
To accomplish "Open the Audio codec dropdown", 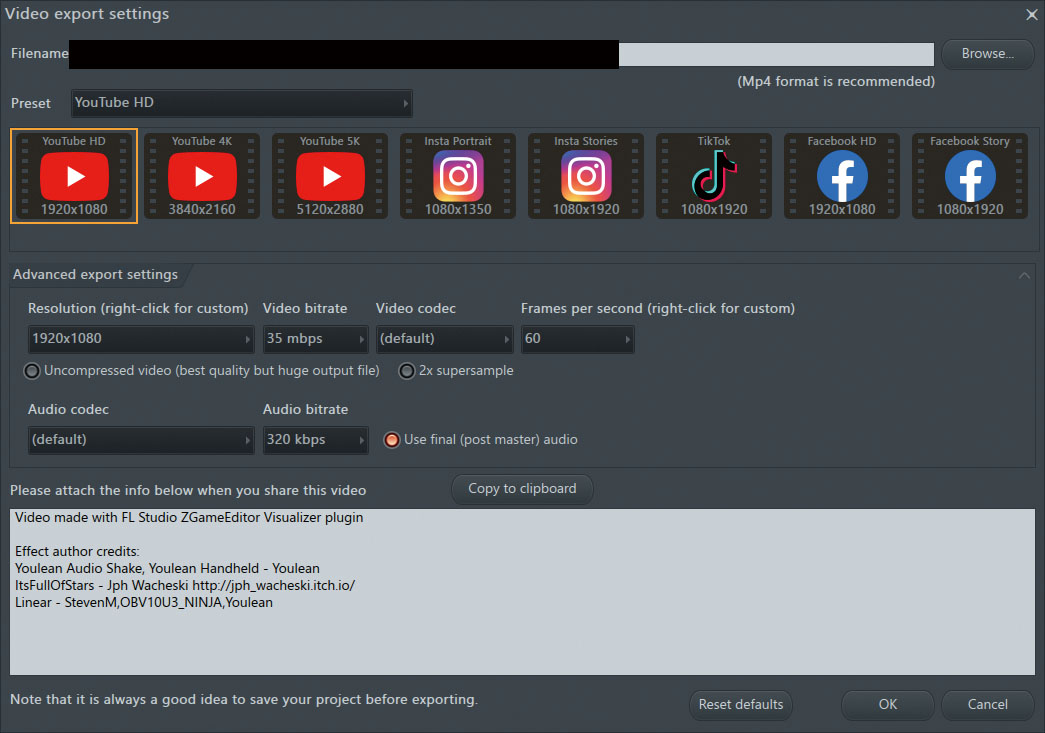I will [x=141, y=440].
